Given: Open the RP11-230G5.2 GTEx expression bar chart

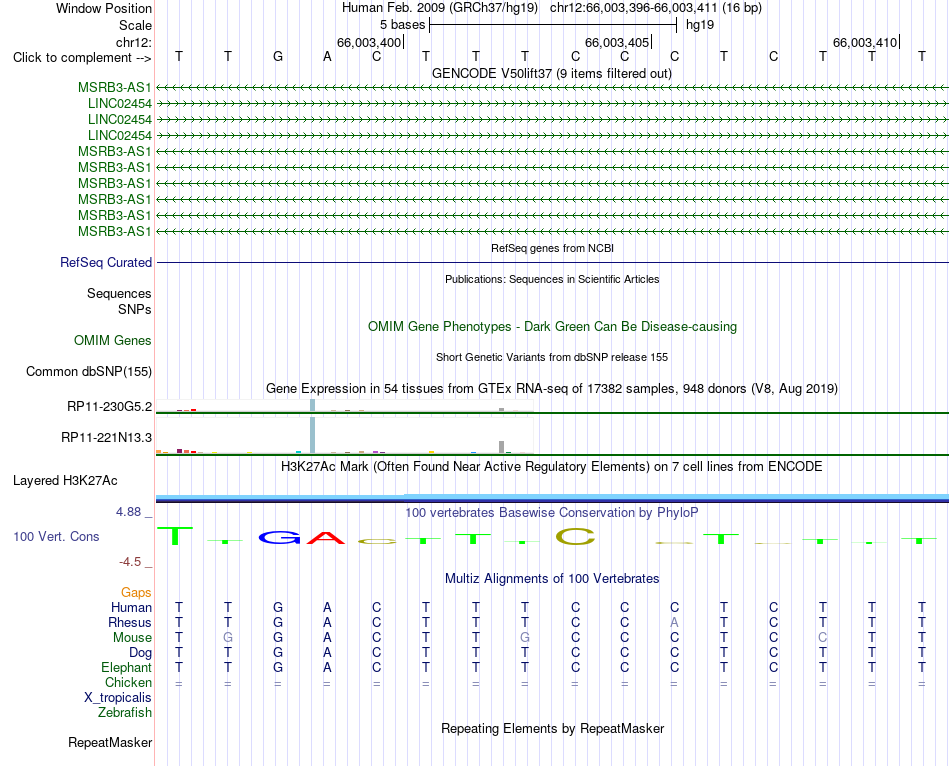Looking at the screenshot, I should click(344, 405).
